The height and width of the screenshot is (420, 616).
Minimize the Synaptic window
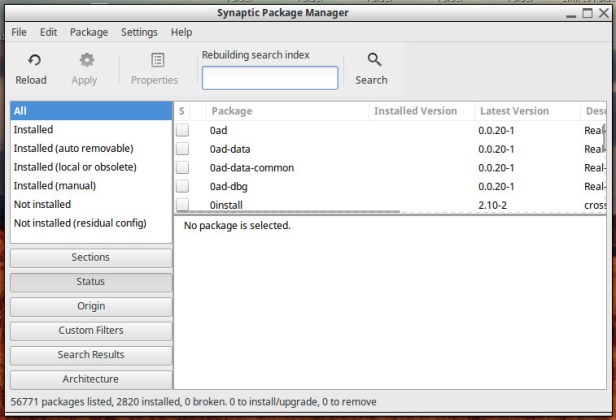click(x=567, y=13)
